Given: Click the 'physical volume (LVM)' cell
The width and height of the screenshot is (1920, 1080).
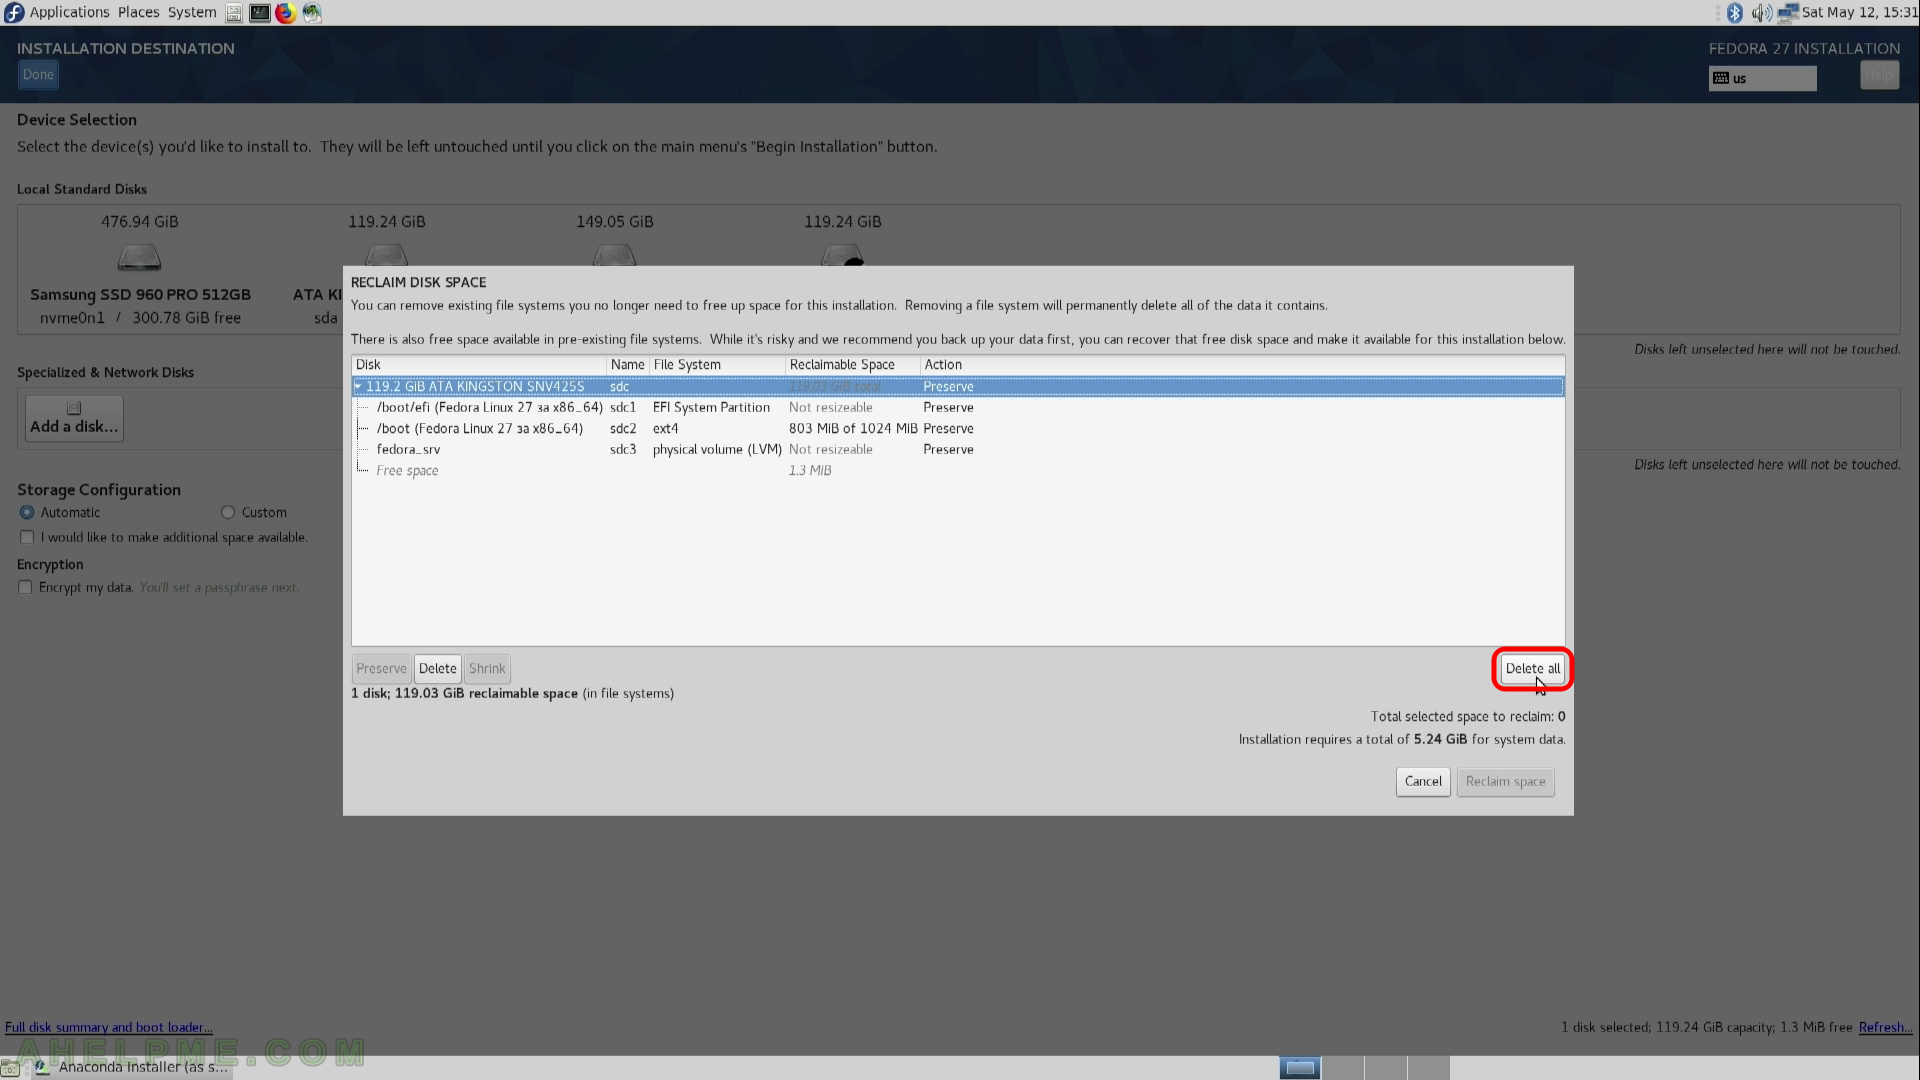Looking at the screenshot, I should coord(717,449).
